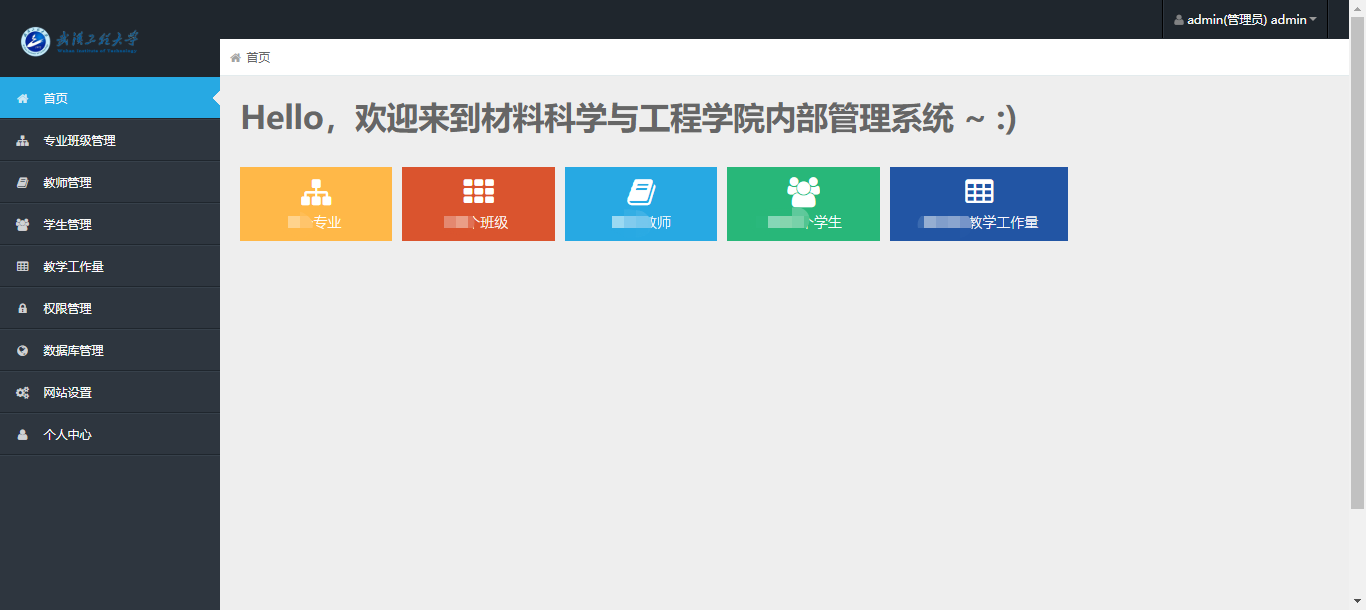Click the lock icon beside 权限管理

click(x=23, y=309)
